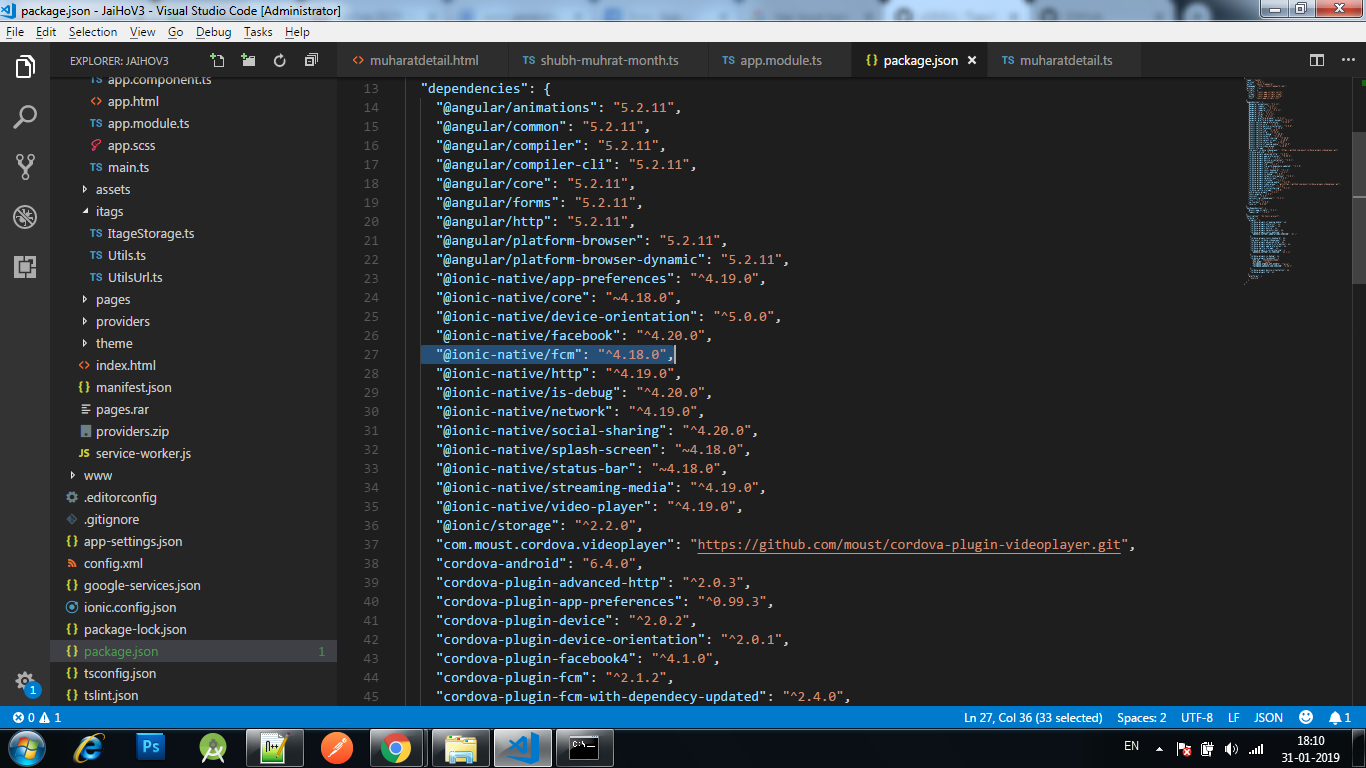Open Photoshop from the taskbar
The image size is (1366, 768).
tap(151, 747)
